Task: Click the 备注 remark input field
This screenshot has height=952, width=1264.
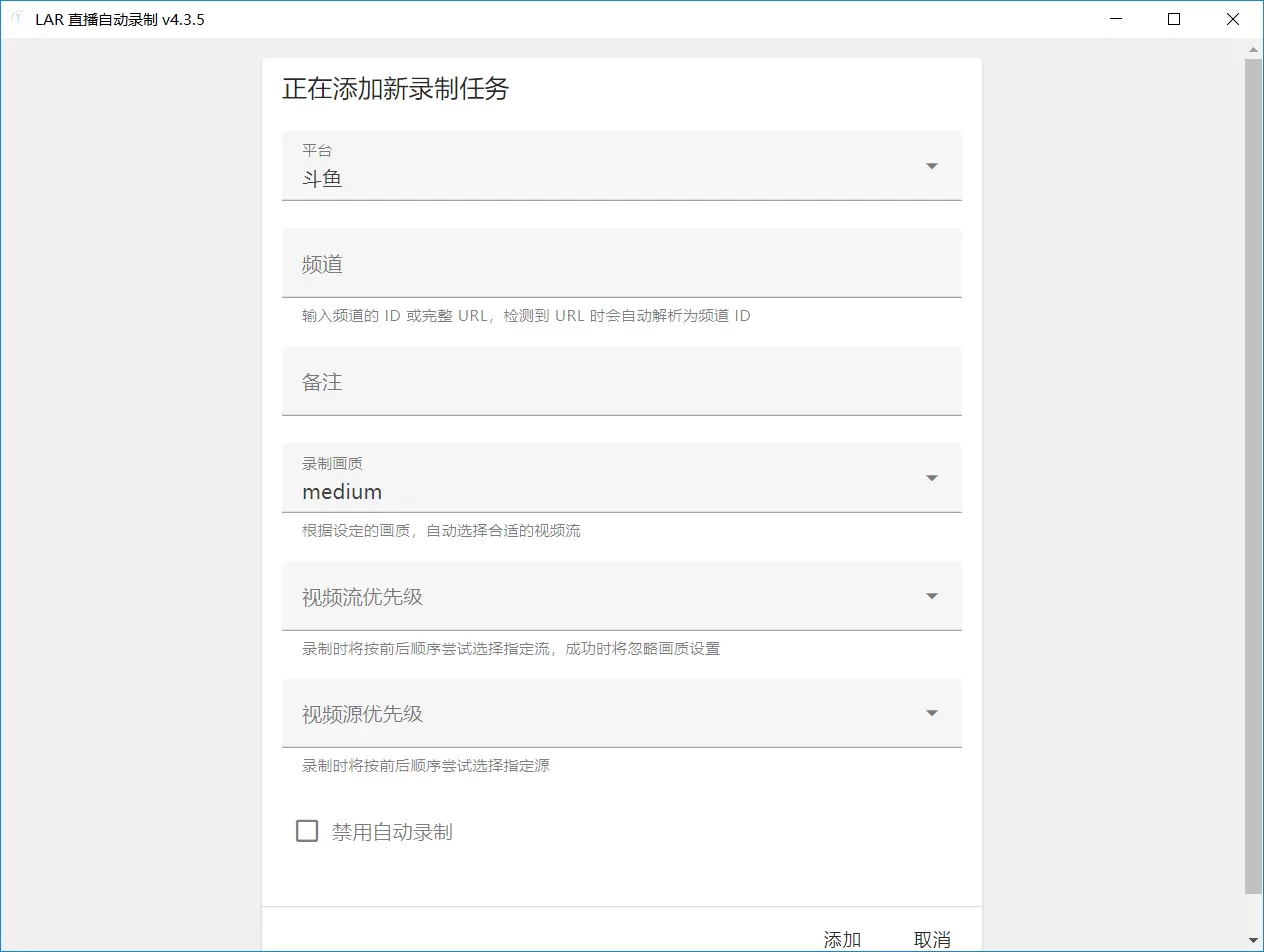Action: (x=620, y=381)
